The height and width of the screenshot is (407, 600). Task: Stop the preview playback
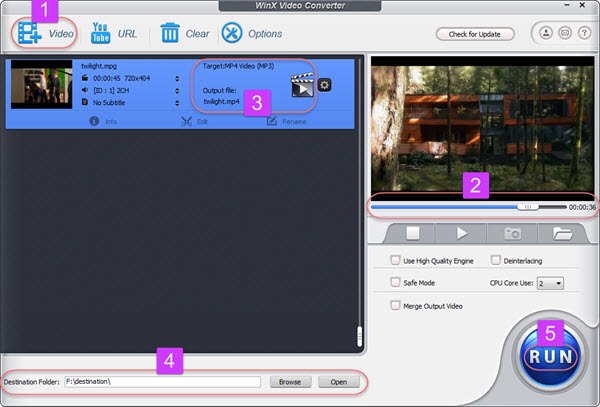pyautogui.click(x=412, y=233)
